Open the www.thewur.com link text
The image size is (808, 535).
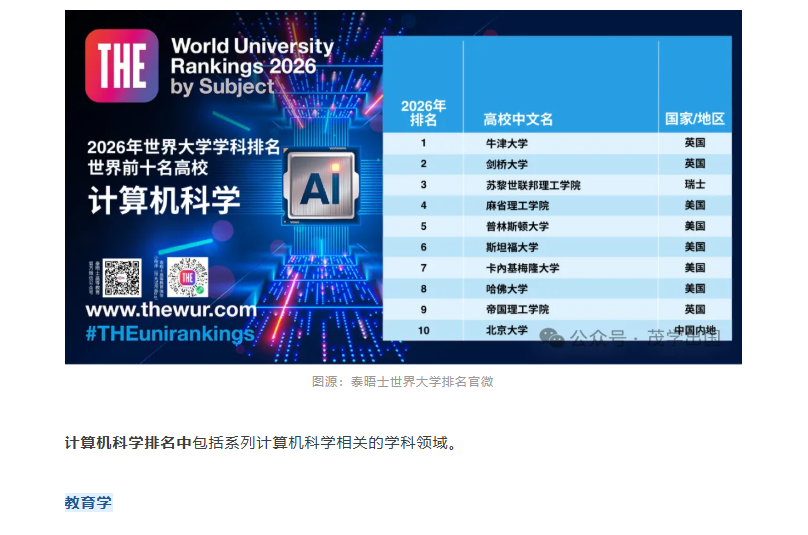click(171, 310)
